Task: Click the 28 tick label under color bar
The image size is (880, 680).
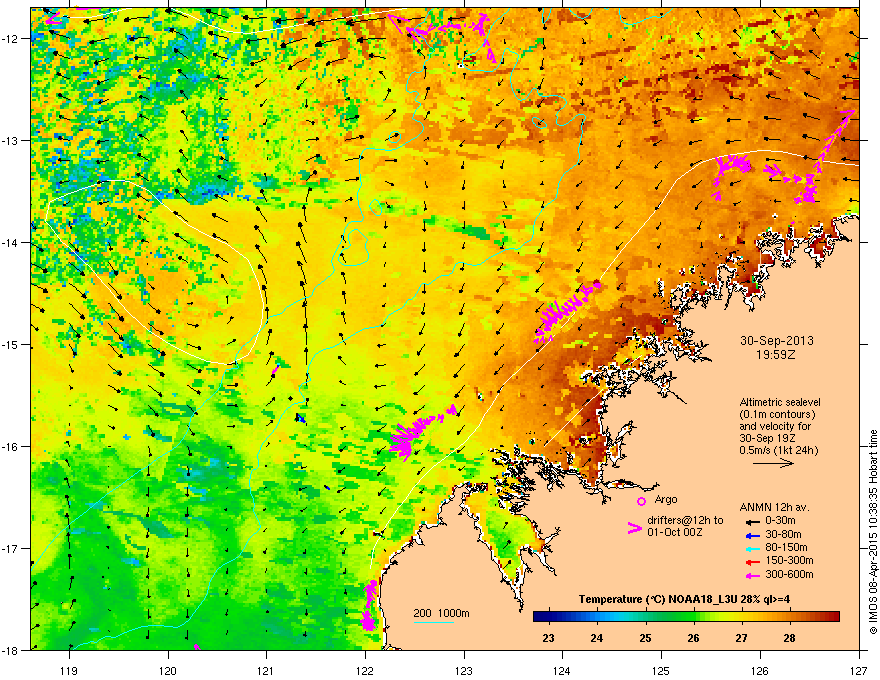Action: pyautogui.click(x=790, y=638)
